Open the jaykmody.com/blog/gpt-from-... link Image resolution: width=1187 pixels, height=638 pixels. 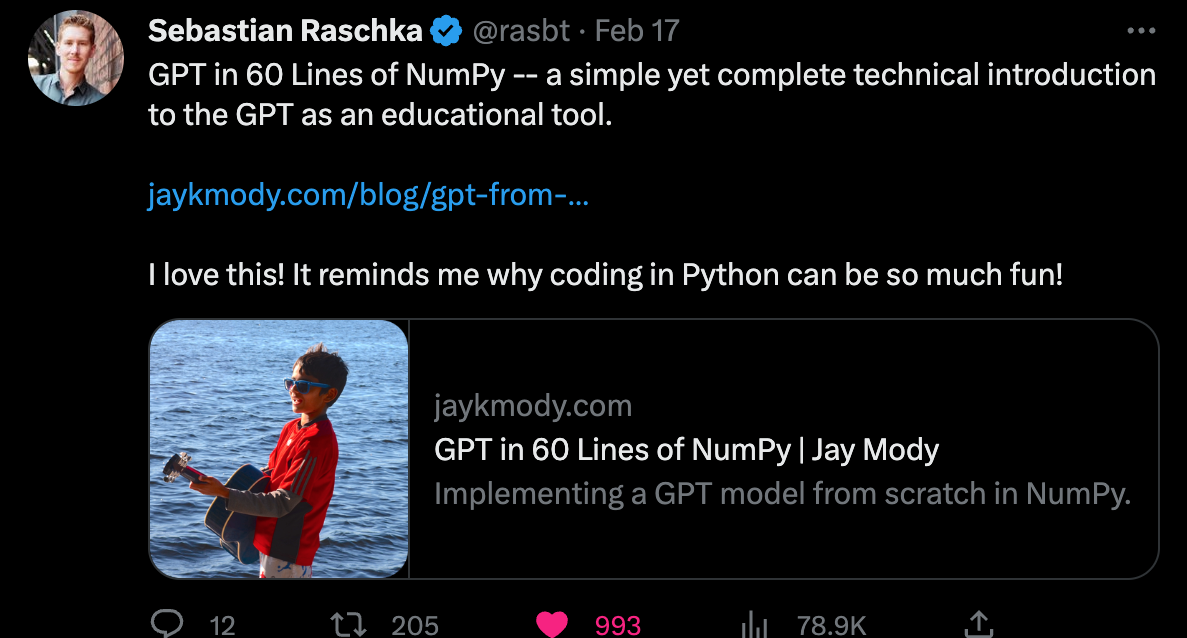[368, 195]
